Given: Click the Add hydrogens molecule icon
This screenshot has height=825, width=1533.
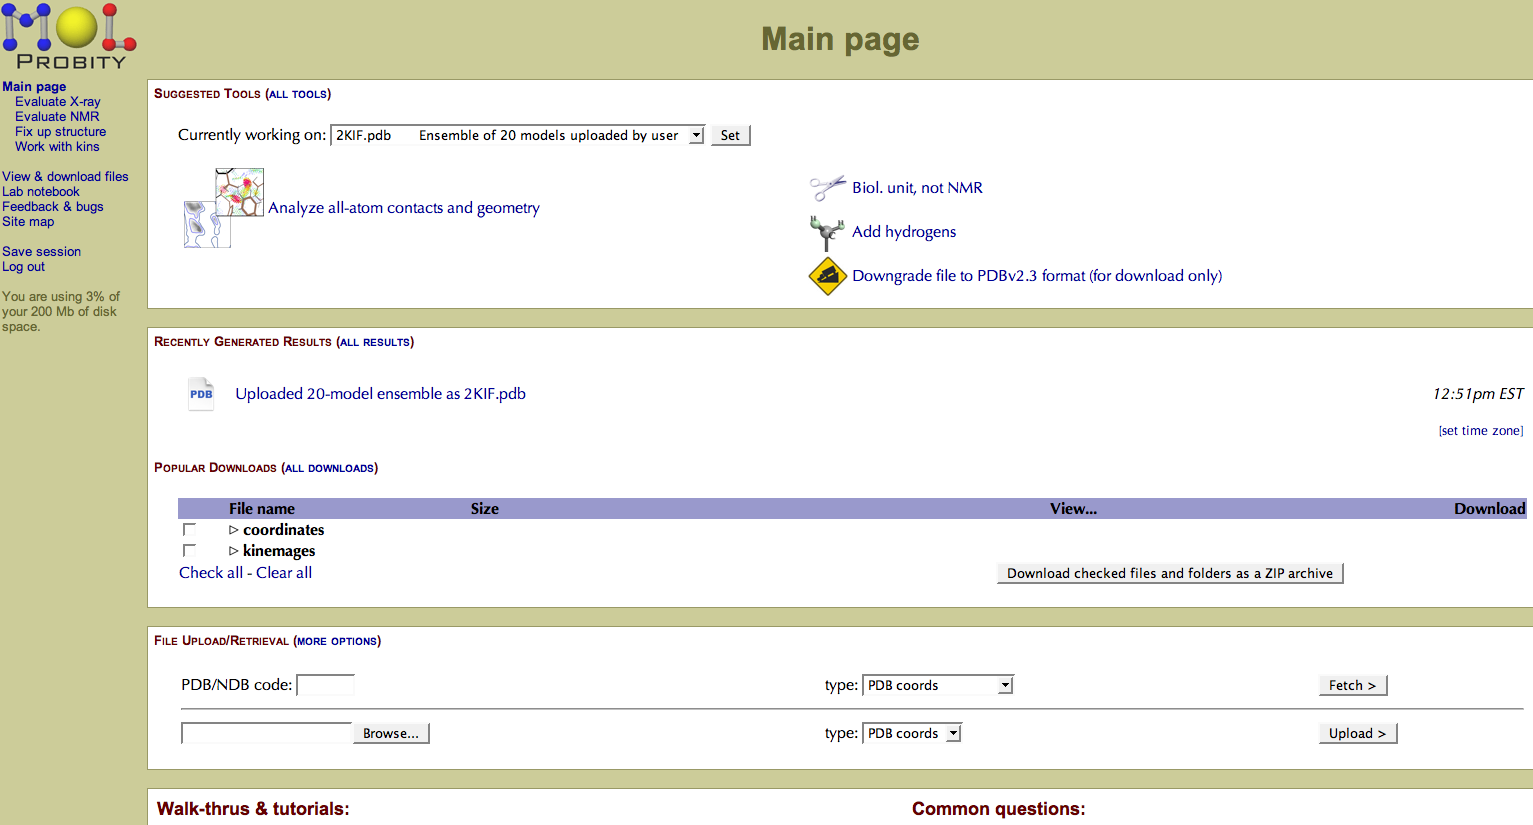Looking at the screenshot, I should pyautogui.click(x=826, y=232).
